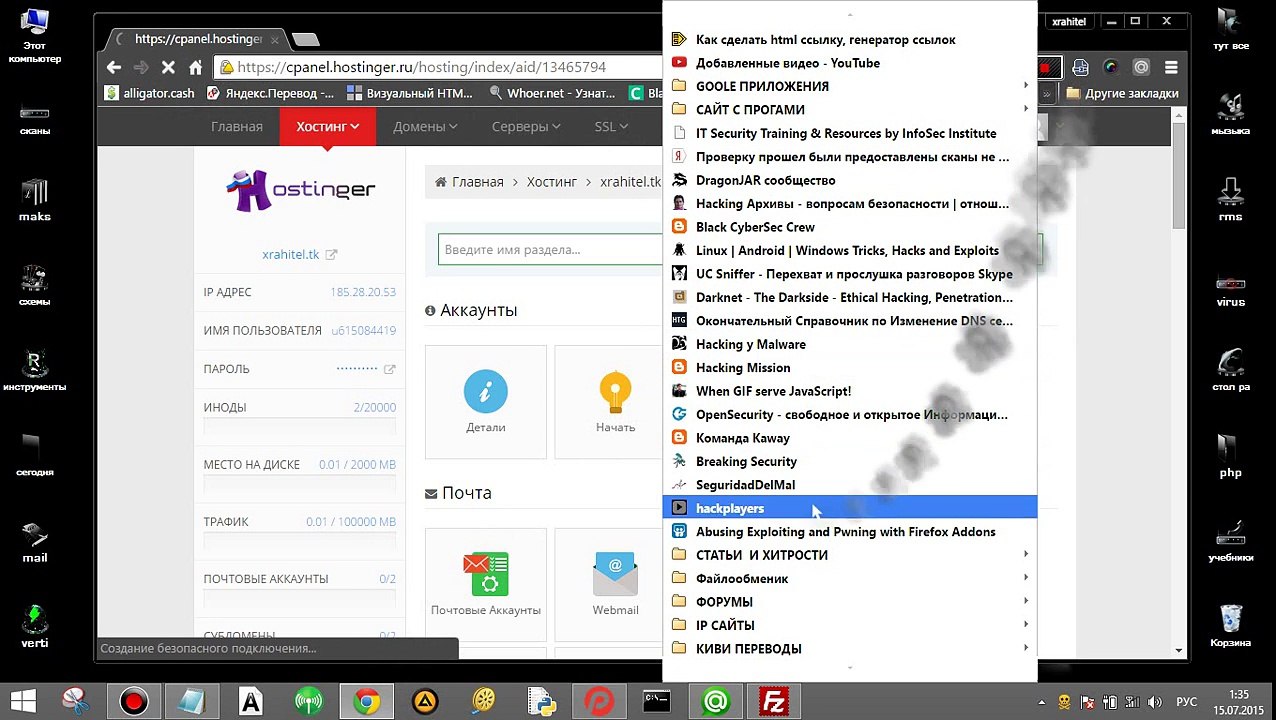
Task: Expand КИВИ ПЕРЕВОДЫ bookmark folder
Action: point(849,648)
